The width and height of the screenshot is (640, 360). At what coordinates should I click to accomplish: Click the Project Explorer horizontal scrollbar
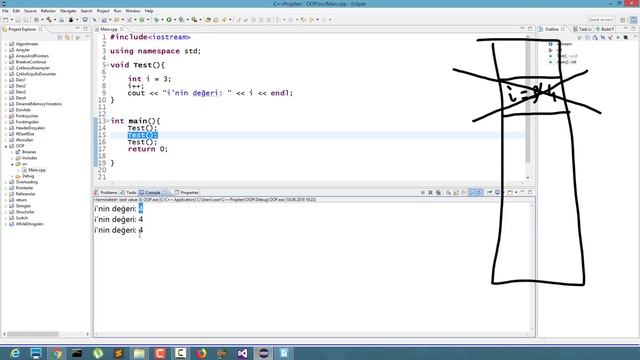[x=33, y=334]
